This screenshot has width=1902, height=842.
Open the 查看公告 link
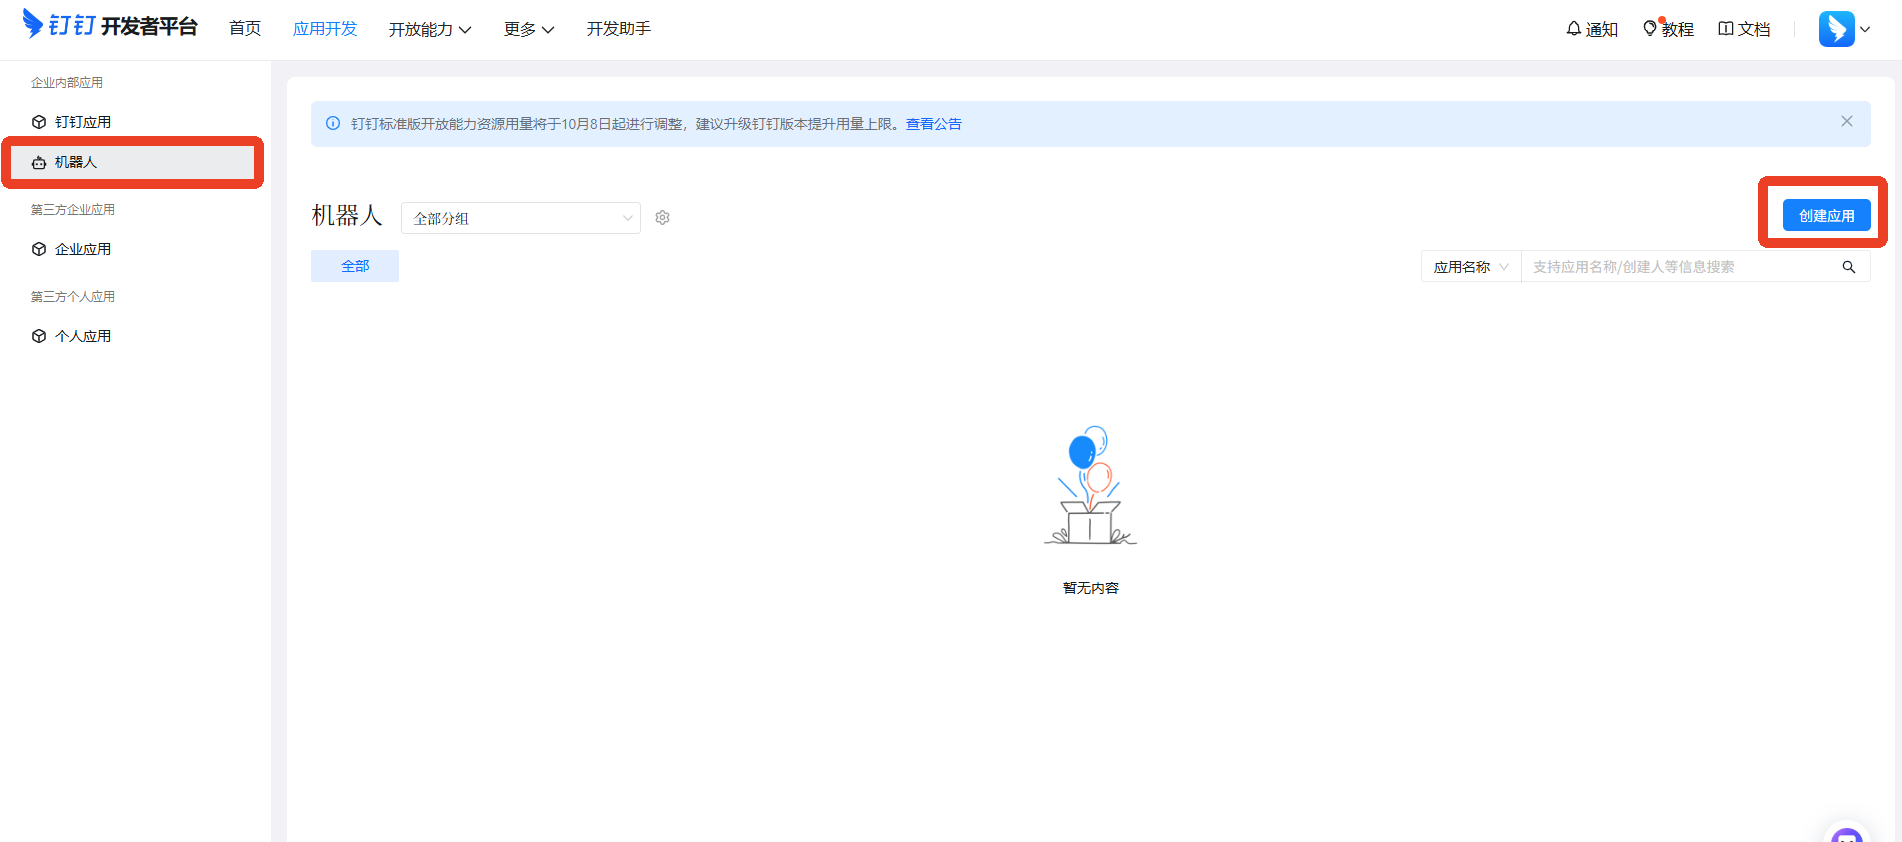click(933, 124)
